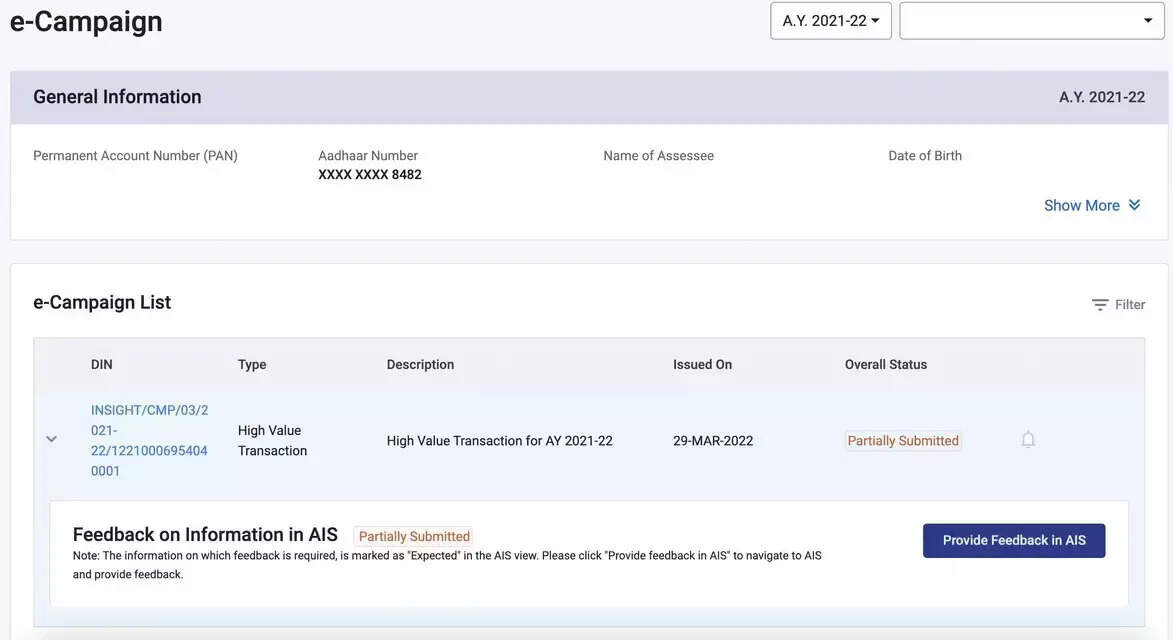This screenshot has width=1173, height=640.
Task: Click the Overall Status Partially Submitted badge
Action: [x=902, y=441]
